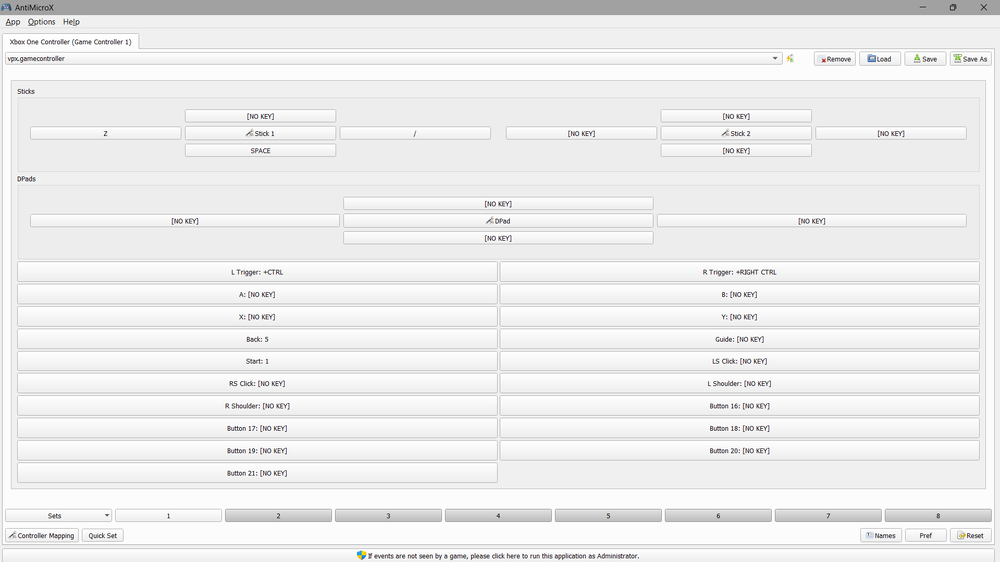Viewport: 1000px width, 562px height.
Task: Toggle button Names display
Action: tap(881, 535)
